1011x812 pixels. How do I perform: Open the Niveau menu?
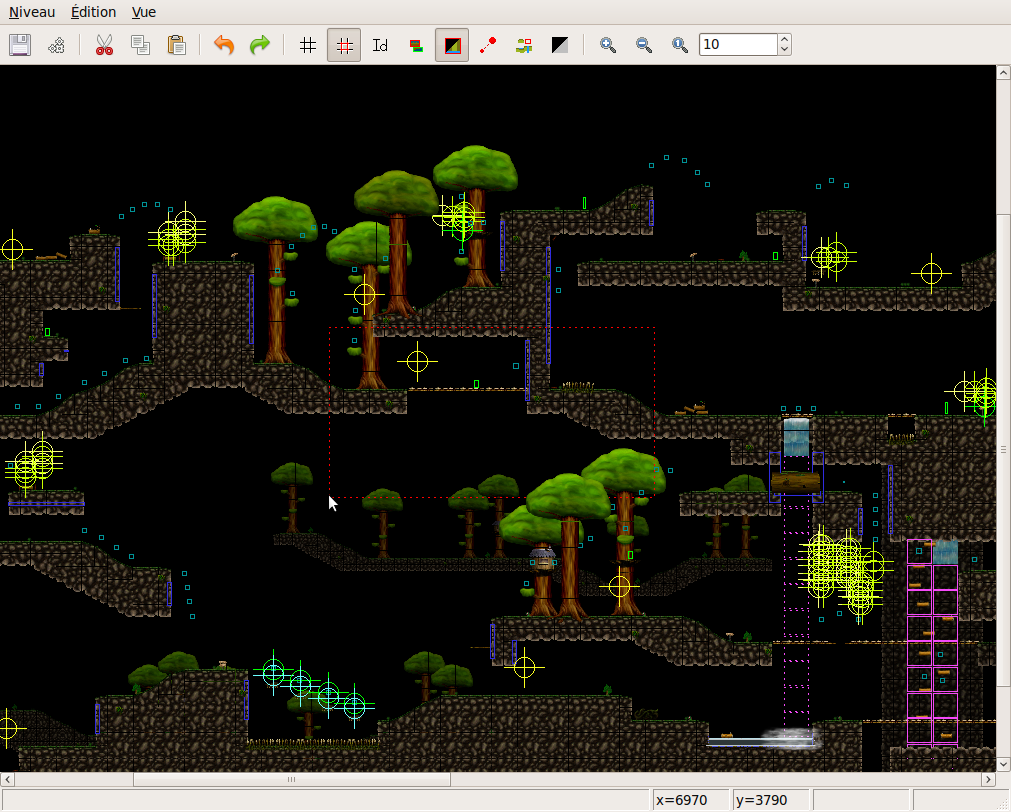[x=32, y=12]
